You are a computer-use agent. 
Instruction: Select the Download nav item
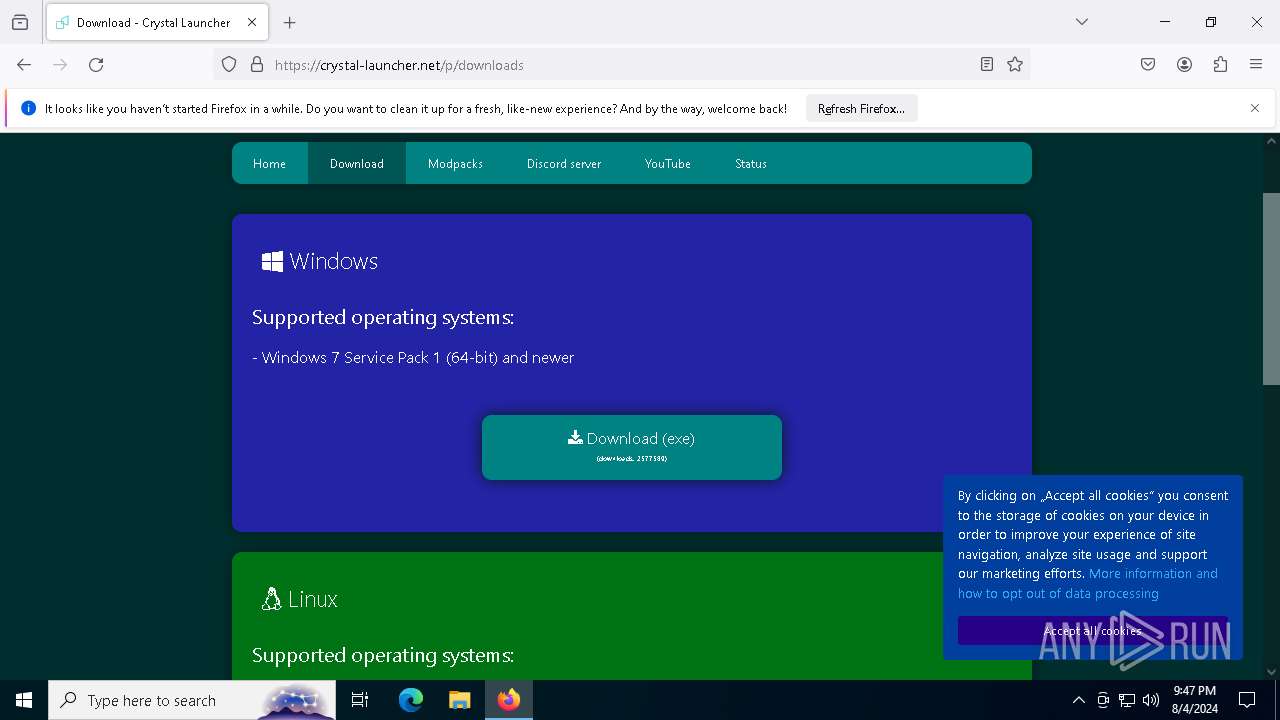point(357,163)
